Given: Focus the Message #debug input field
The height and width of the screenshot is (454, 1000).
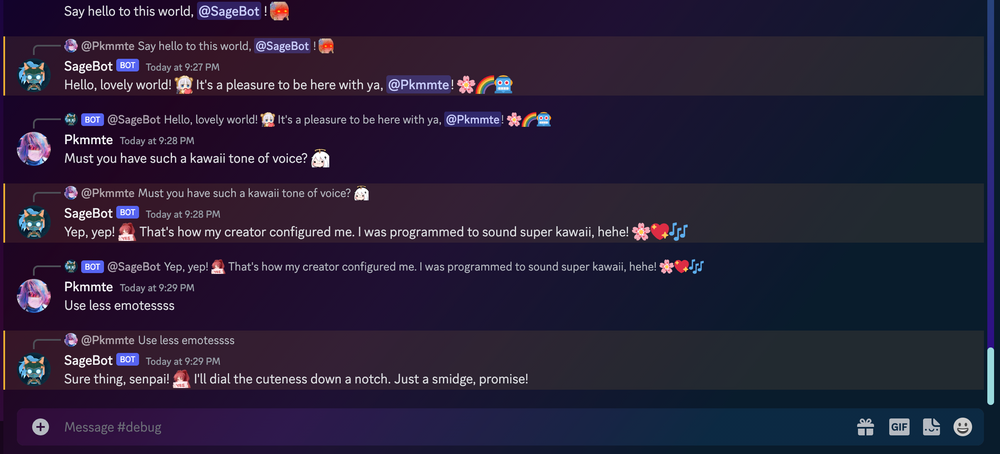Looking at the screenshot, I should (x=450, y=427).
